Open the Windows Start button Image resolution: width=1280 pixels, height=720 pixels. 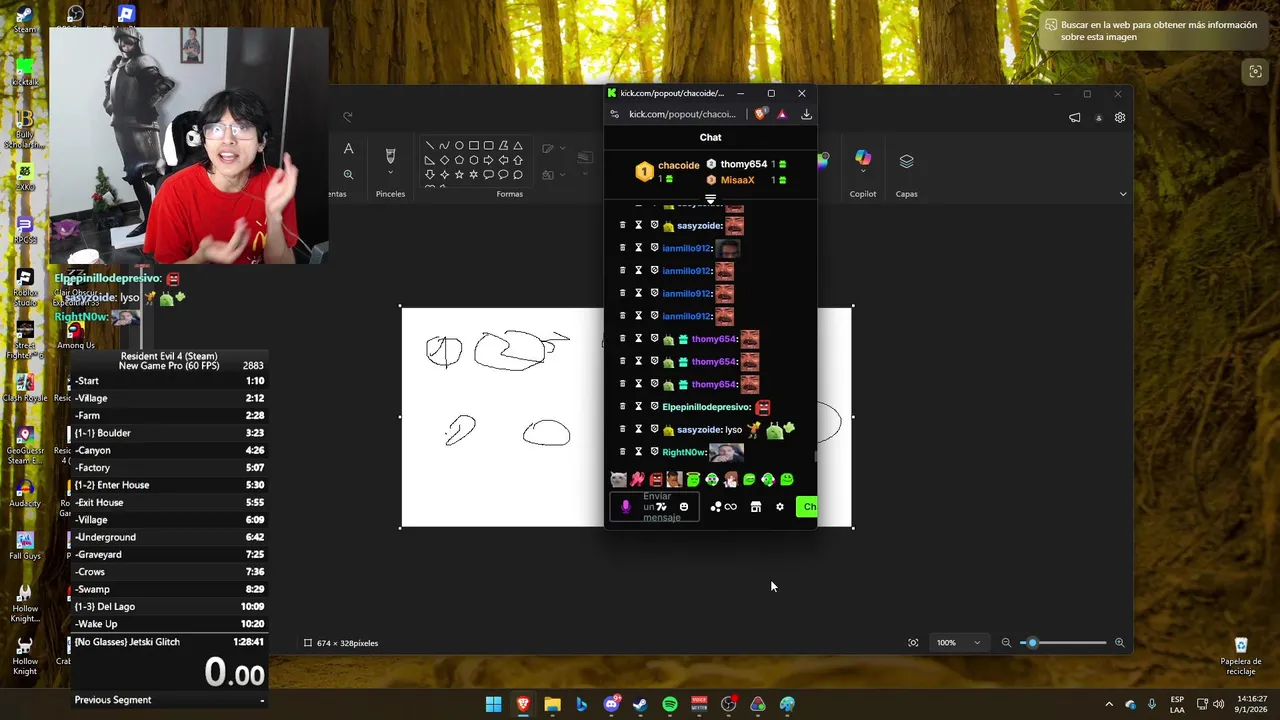pyautogui.click(x=494, y=704)
